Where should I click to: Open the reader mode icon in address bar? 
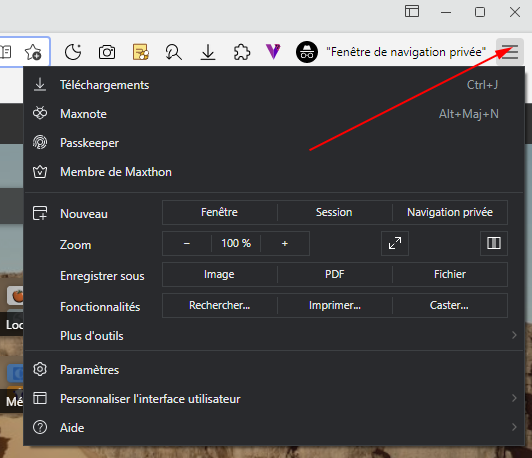6,52
